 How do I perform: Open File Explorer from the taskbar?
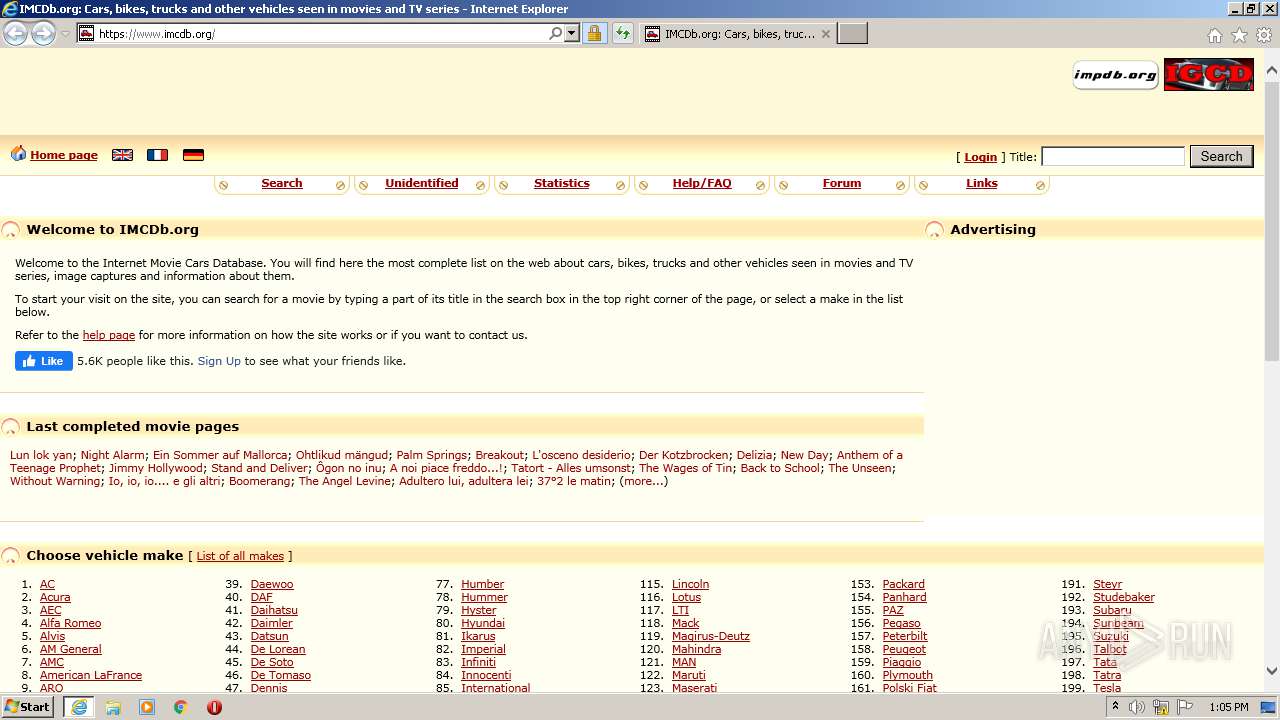coord(113,707)
